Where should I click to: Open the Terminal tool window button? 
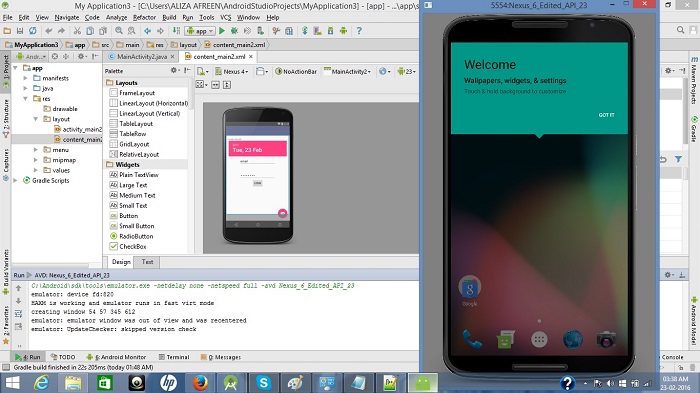tap(174, 357)
